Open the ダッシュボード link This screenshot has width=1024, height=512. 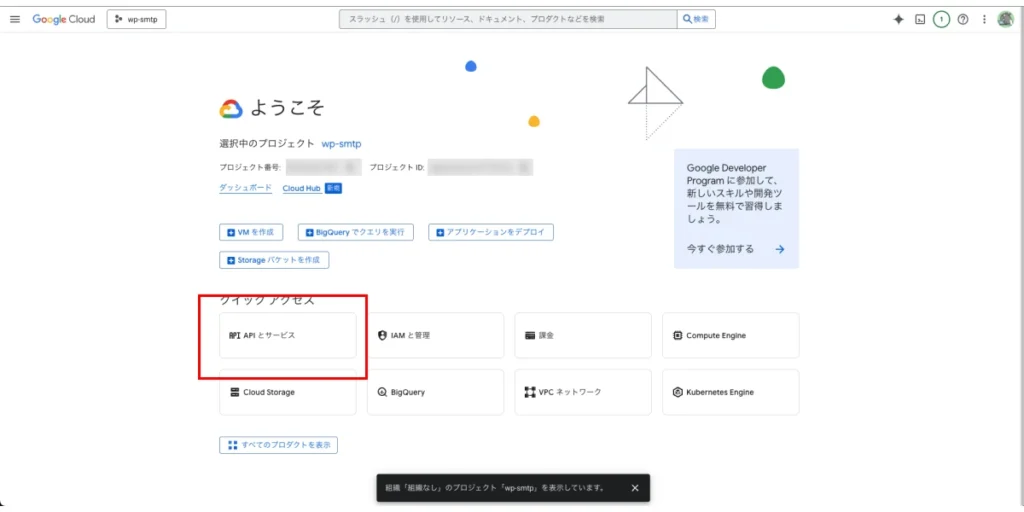(x=245, y=188)
